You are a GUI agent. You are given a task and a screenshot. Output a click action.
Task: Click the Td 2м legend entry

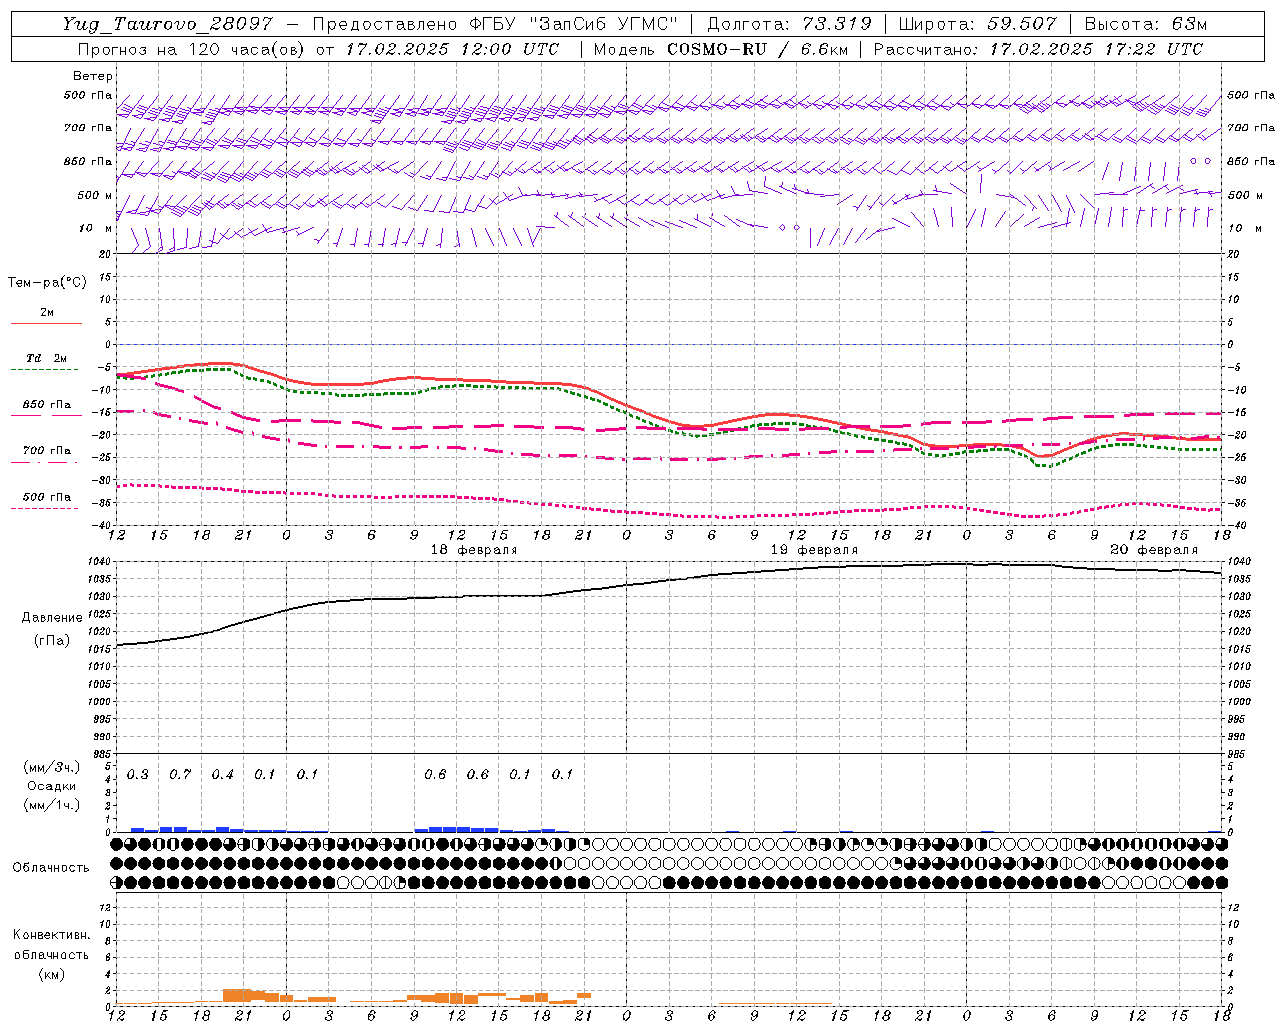pyautogui.click(x=46, y=358)
